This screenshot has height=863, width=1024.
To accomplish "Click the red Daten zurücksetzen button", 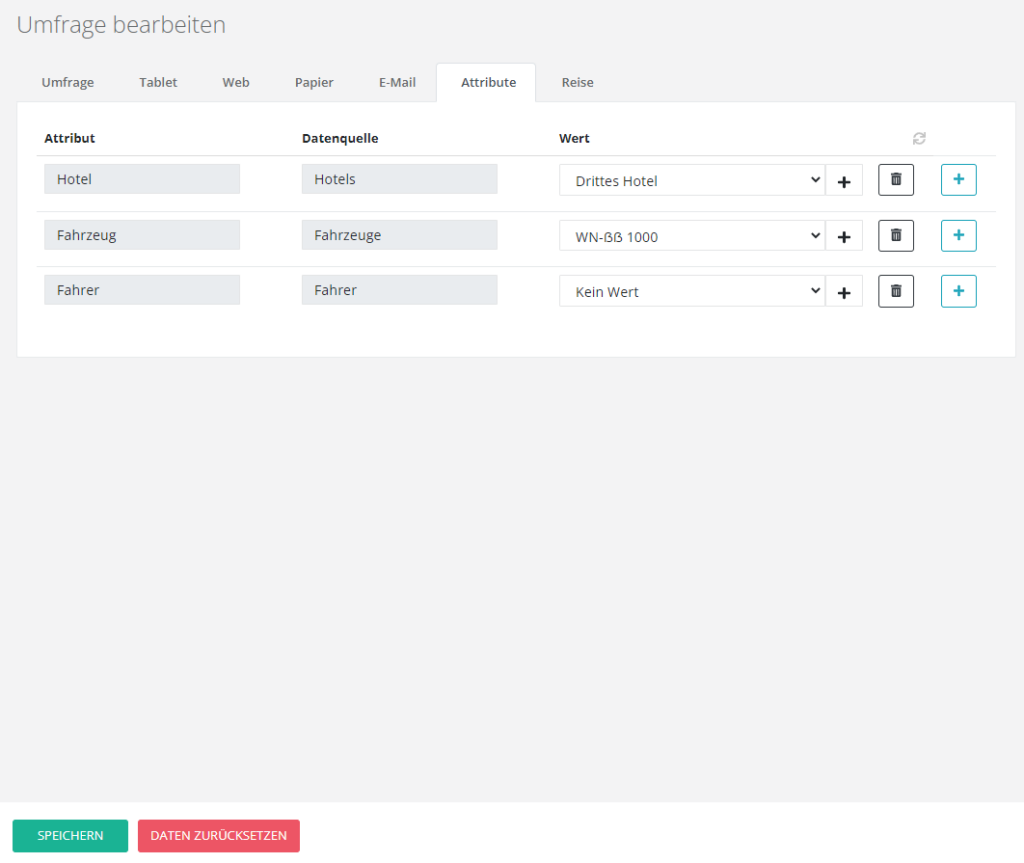I will pos(218,836).
